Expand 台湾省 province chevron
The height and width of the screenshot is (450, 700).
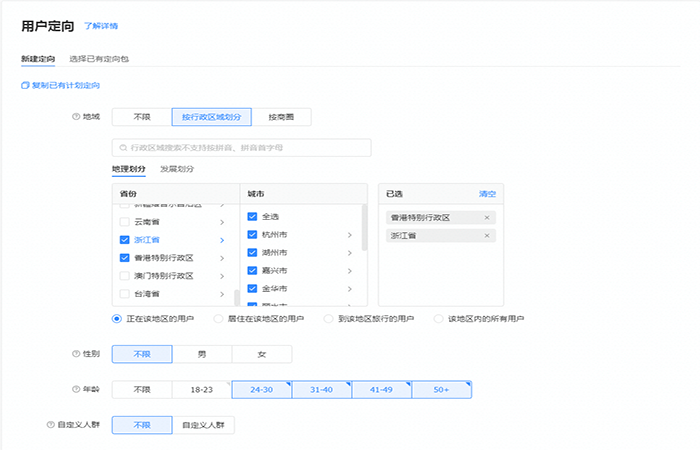[221, 294]
